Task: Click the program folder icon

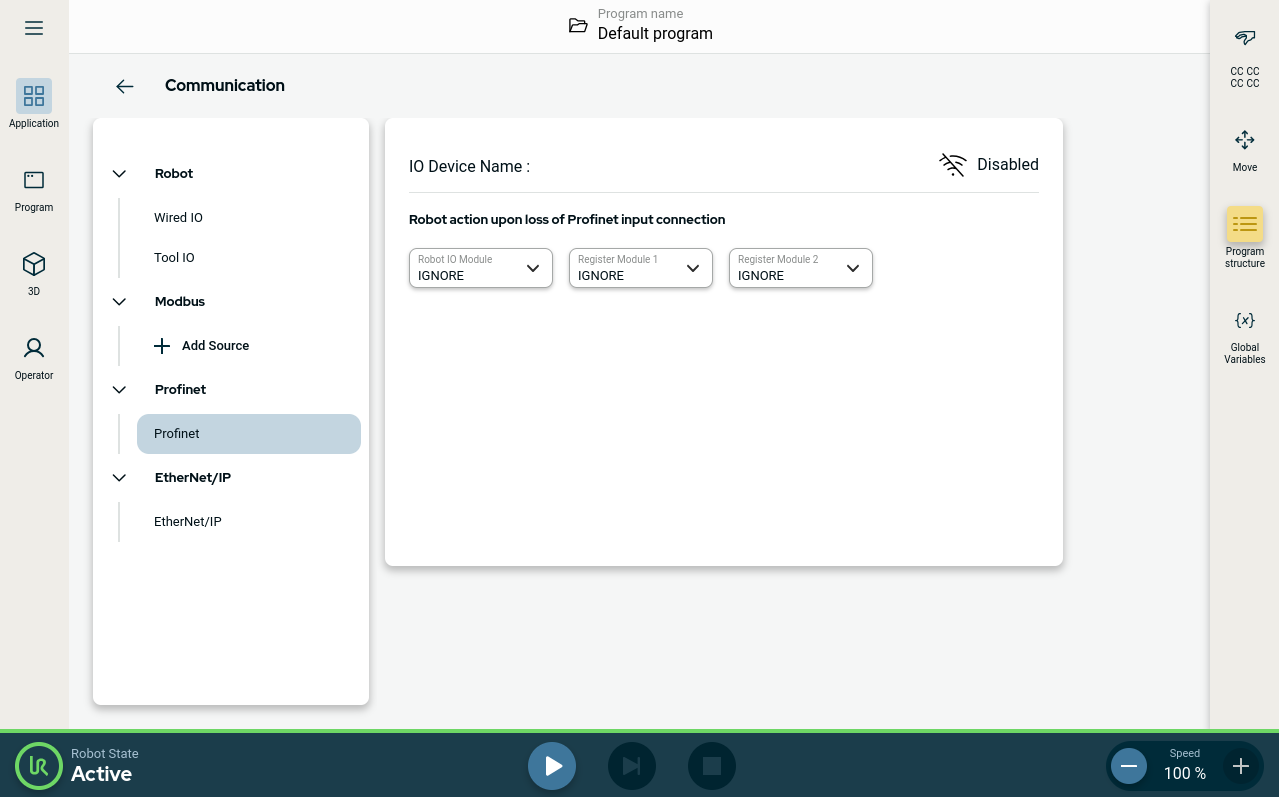Action: (x=578, y=25)
